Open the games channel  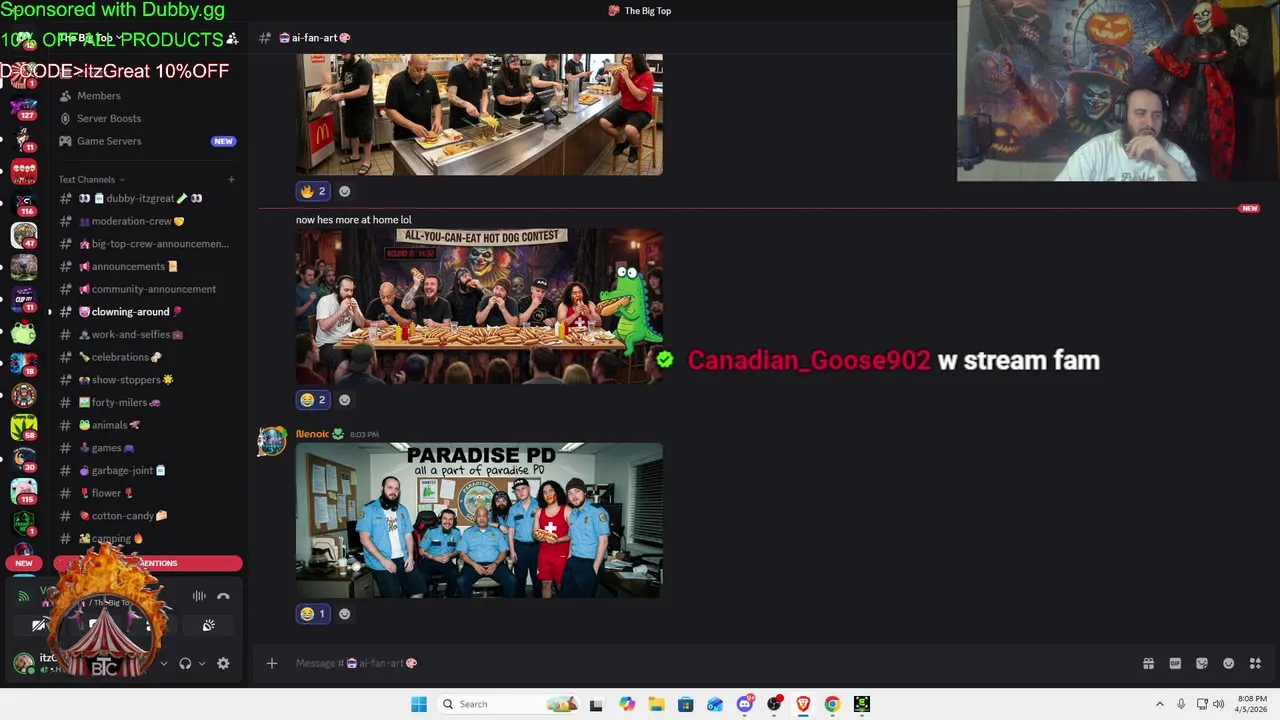click(x=147, y=448)
